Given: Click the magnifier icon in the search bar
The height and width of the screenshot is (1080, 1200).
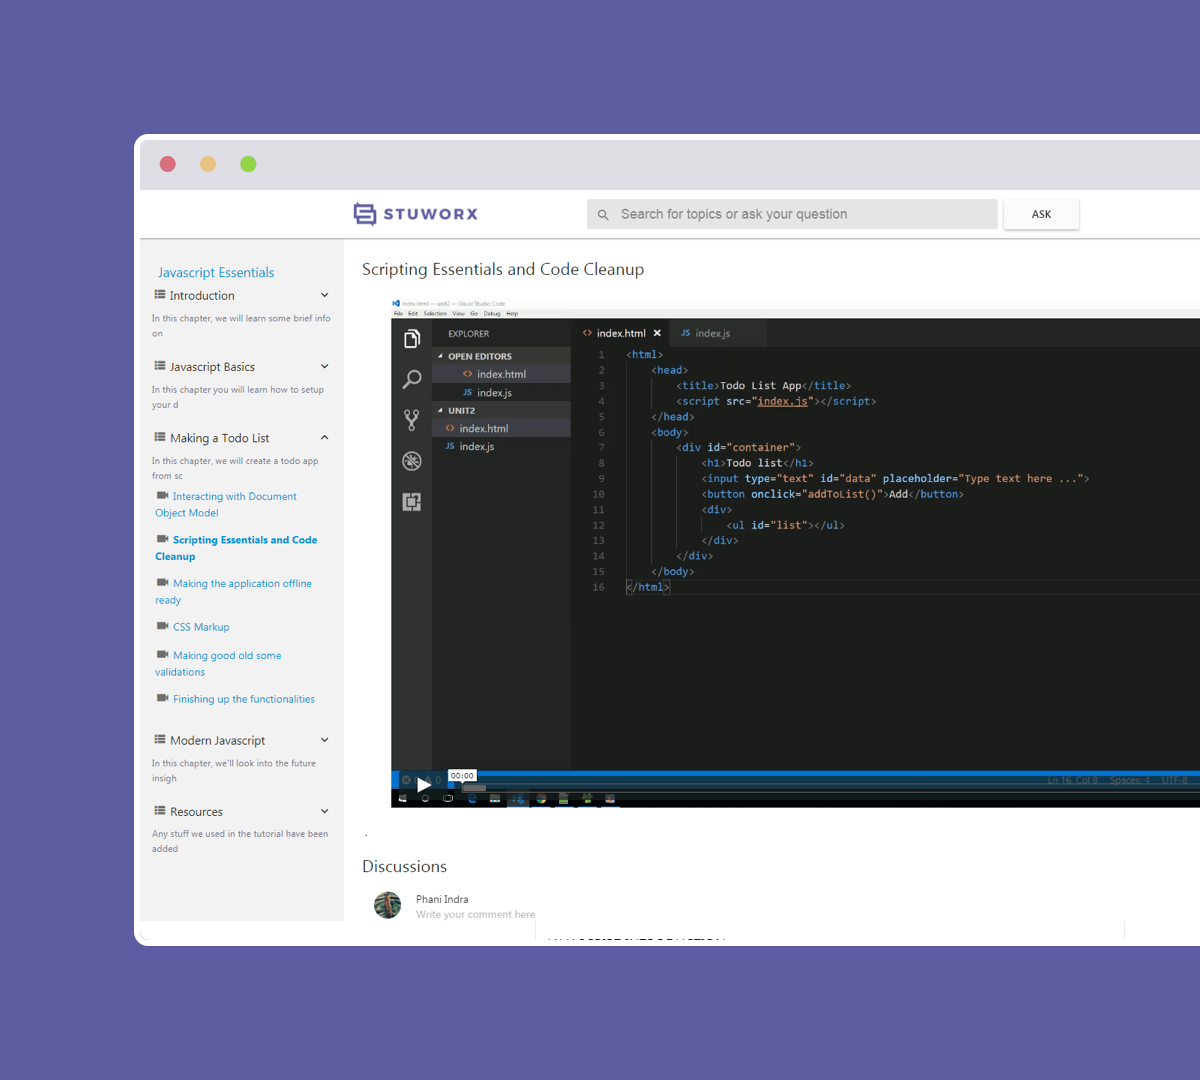Looking at the screenshot, I should [x=603, y=215].
